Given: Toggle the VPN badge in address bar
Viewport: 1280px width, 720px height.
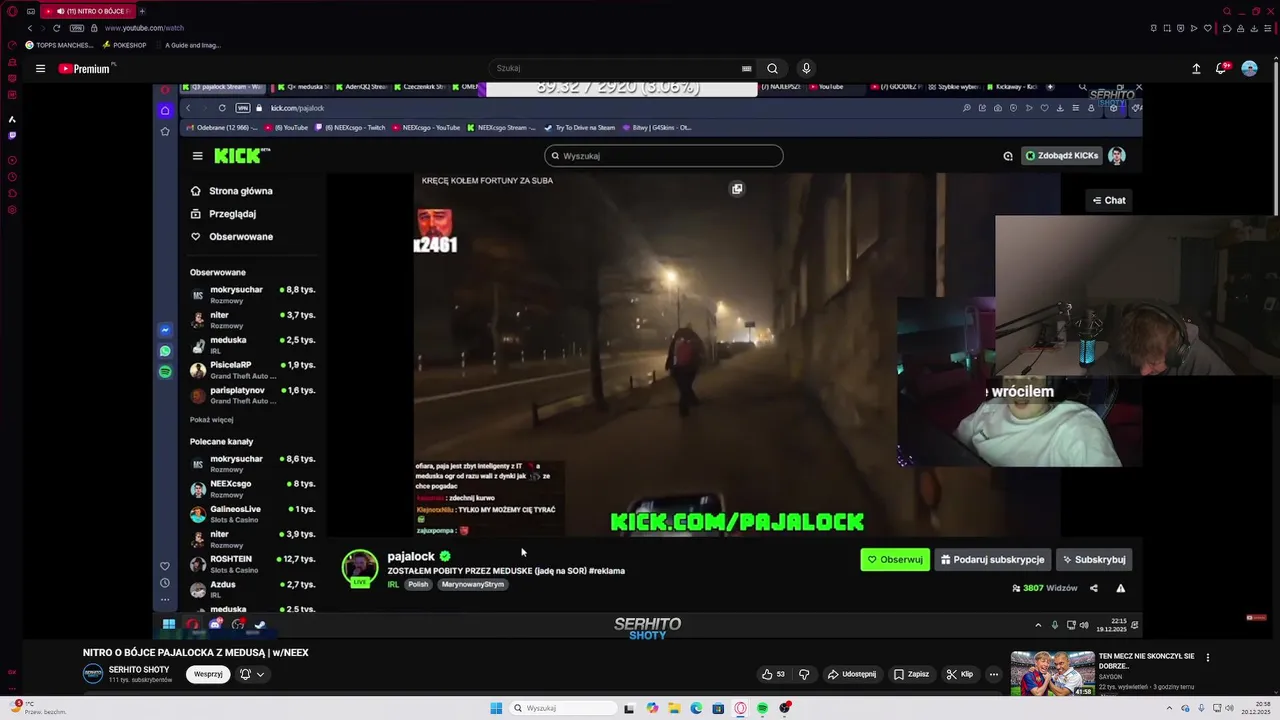Looking at the screenshot, I should [x=77, y=28].
